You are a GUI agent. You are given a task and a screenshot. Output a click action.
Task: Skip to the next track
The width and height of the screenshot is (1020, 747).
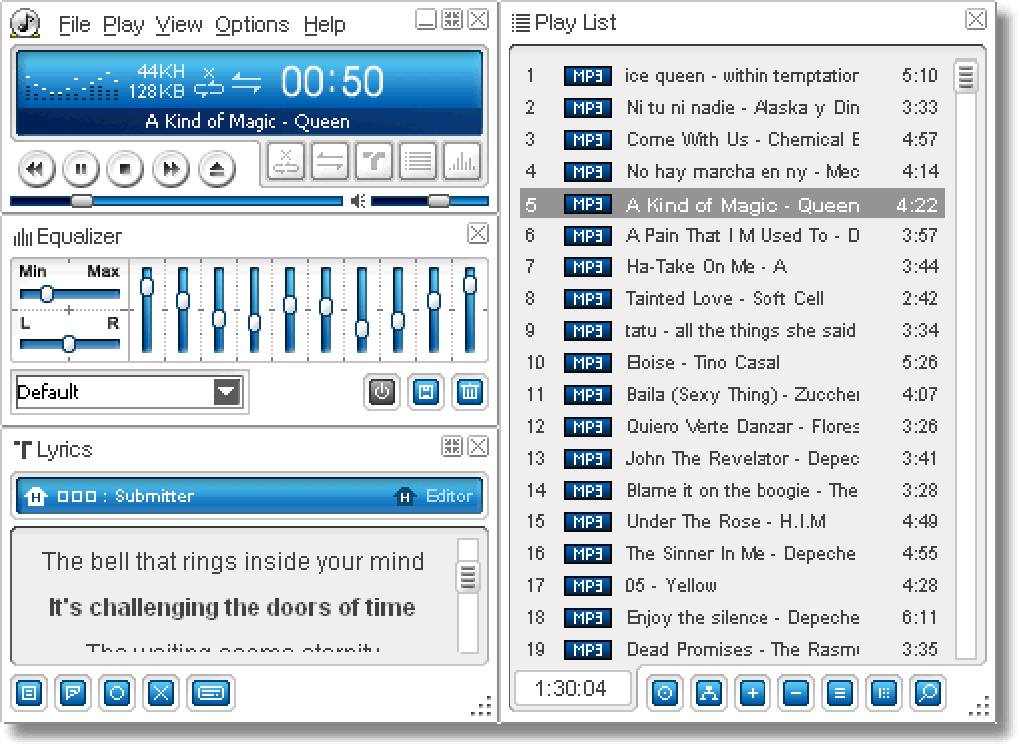point(170,169)
